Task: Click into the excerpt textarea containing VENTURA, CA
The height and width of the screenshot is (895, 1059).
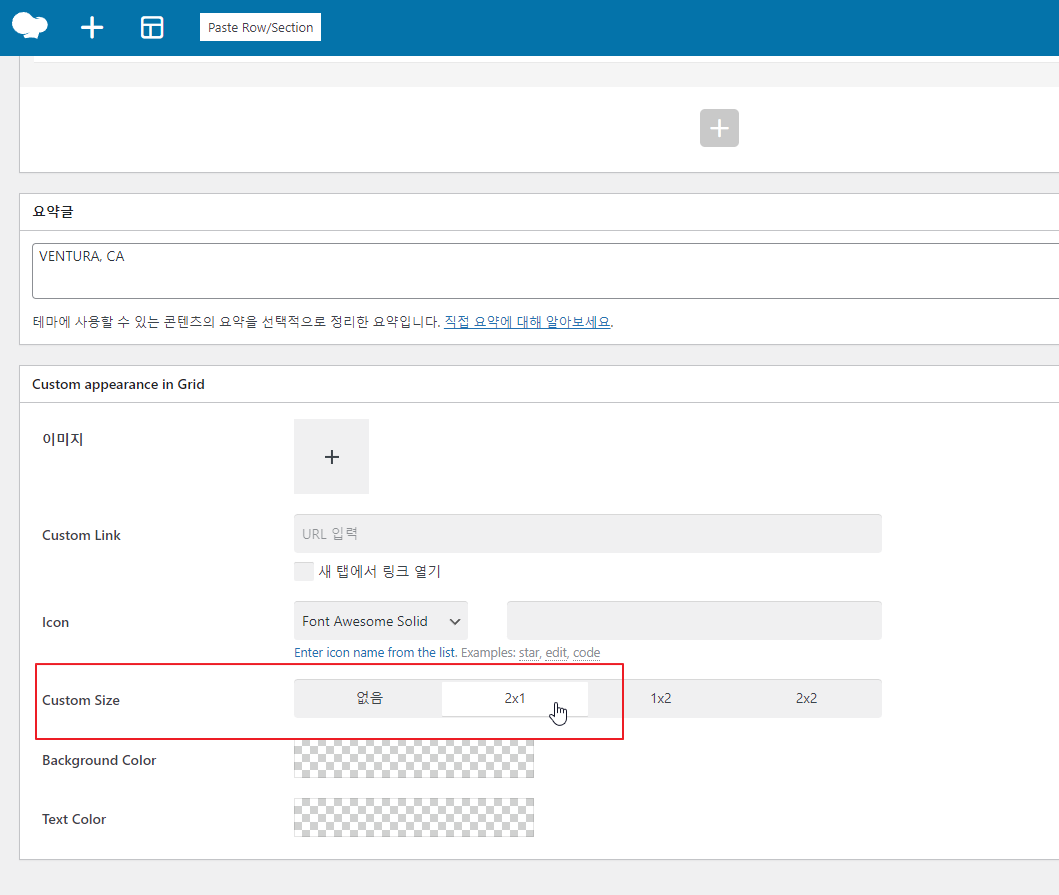Action: (x=545, y=271)
